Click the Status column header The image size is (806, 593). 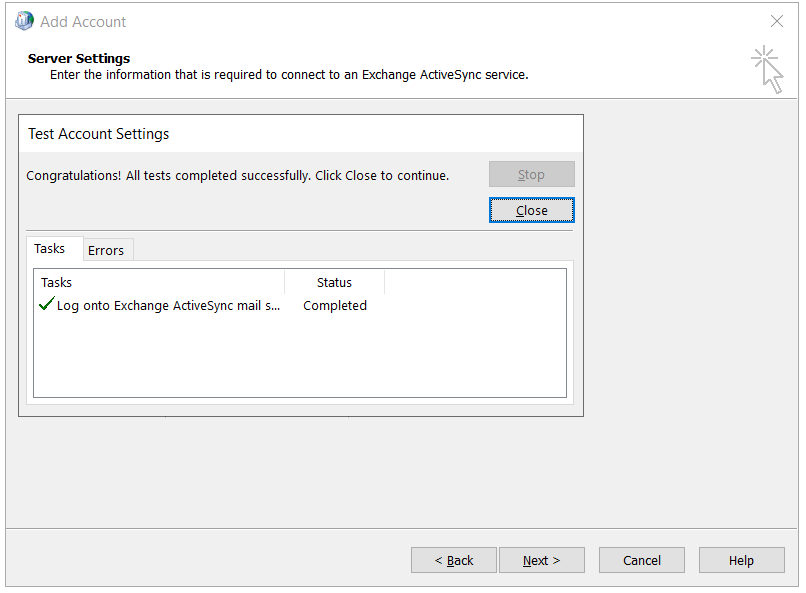coord(334,283)
